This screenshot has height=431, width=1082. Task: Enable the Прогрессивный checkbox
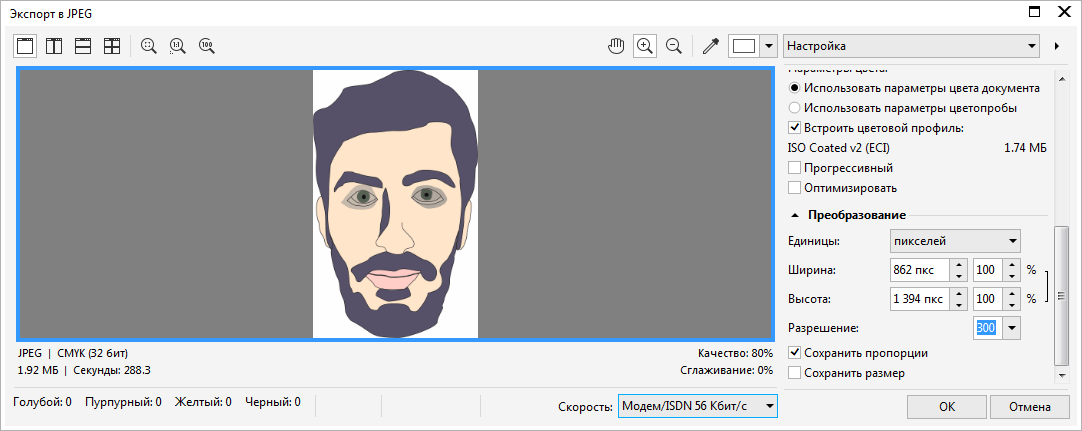click(795, 168)
